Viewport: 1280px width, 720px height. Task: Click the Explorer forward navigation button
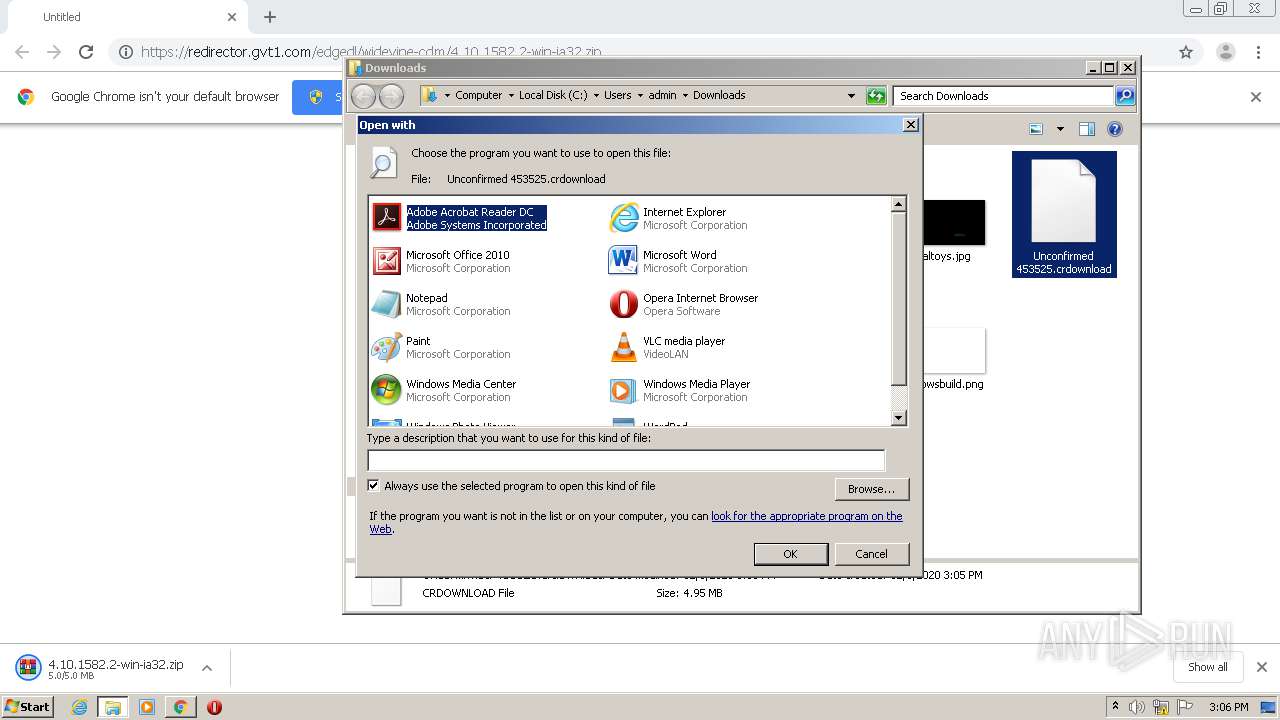[x=391, y=96]
